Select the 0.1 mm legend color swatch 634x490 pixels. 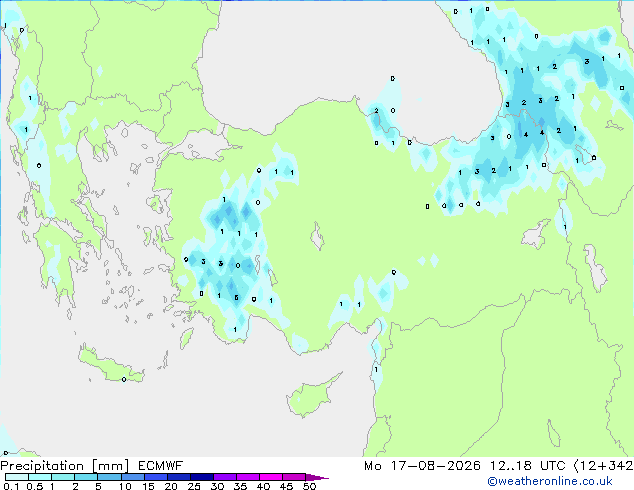(x=17, y=477)
